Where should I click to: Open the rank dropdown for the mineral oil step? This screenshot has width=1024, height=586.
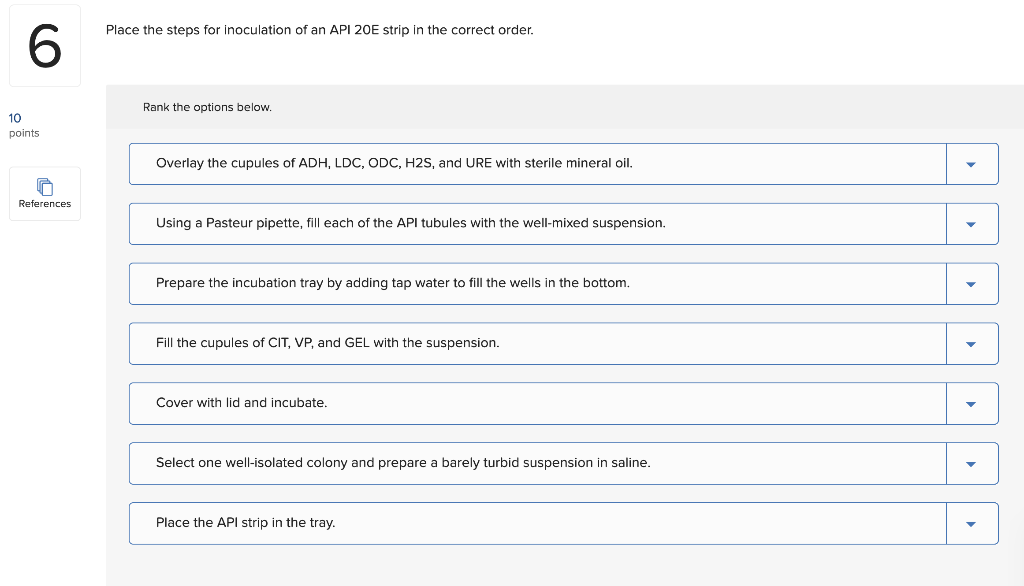(971, 163)
